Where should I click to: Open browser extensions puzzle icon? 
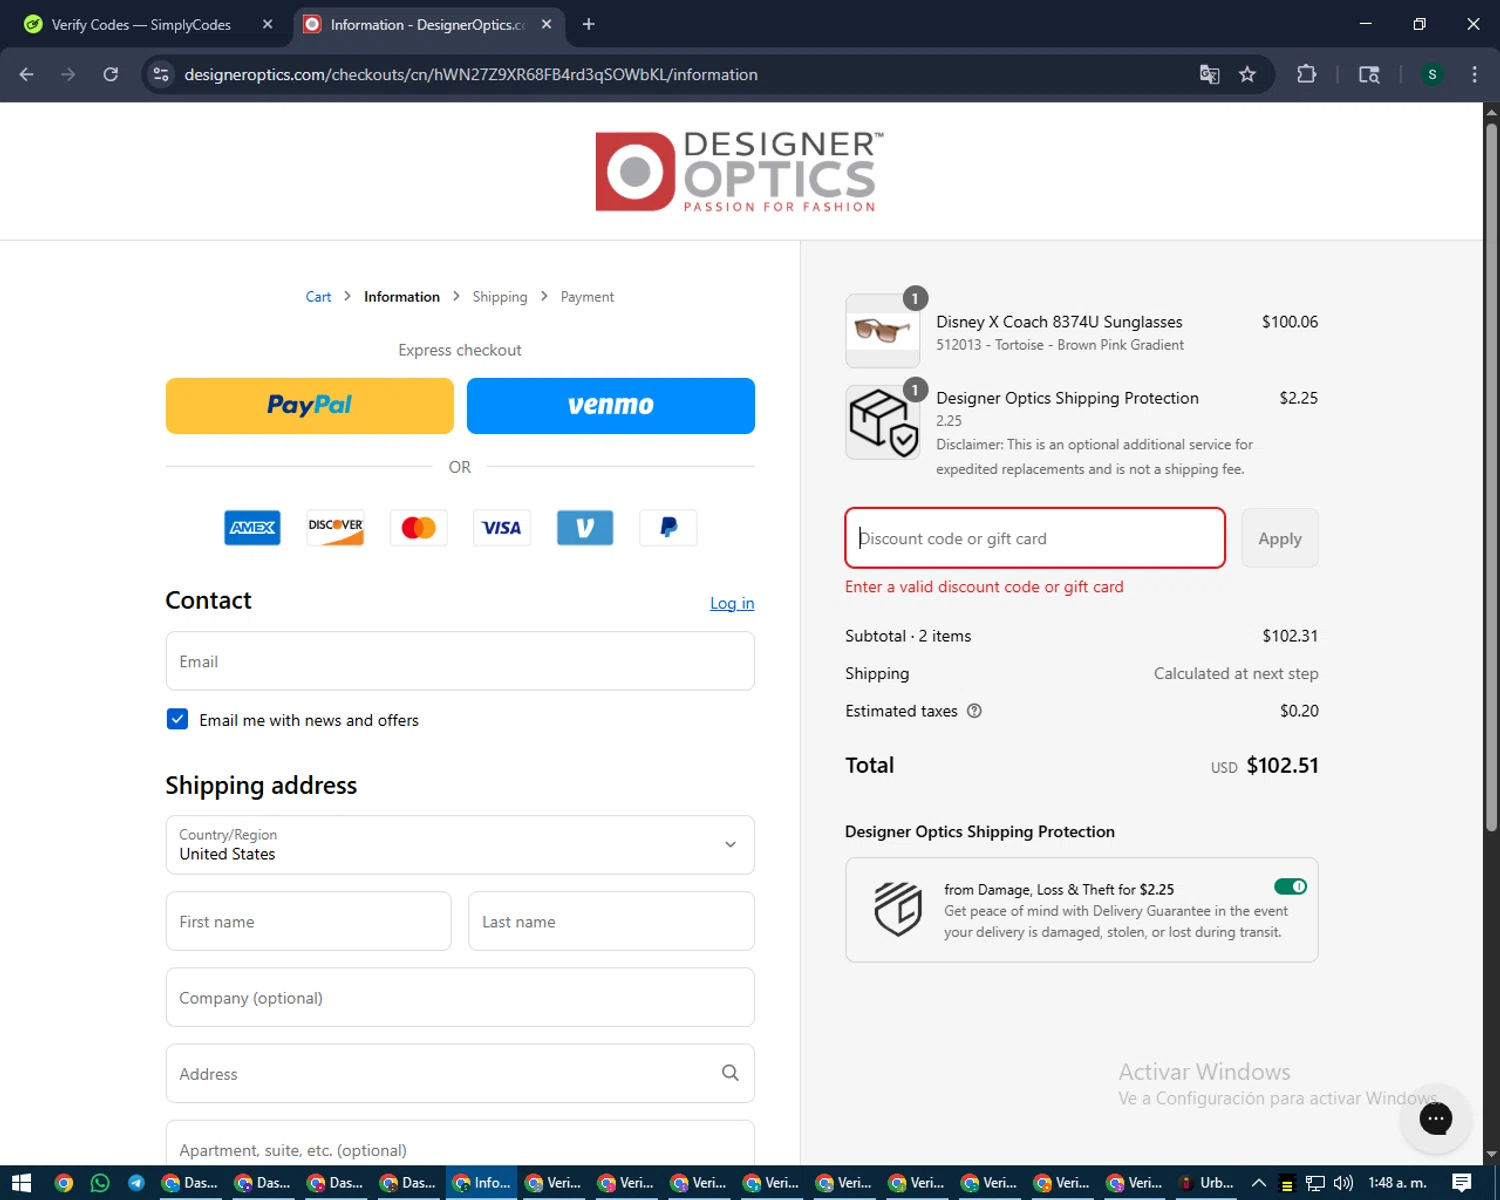click(x=1306, y=74)
